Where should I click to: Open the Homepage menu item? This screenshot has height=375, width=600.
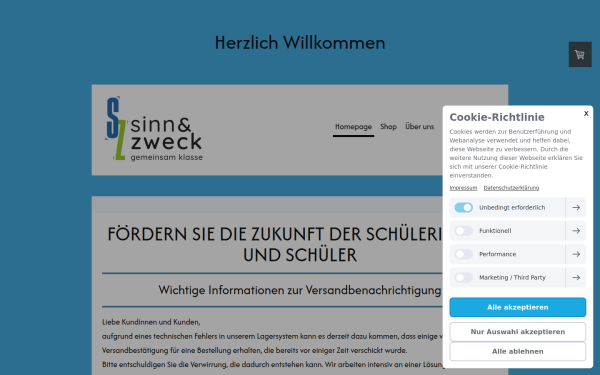(353, 127)
